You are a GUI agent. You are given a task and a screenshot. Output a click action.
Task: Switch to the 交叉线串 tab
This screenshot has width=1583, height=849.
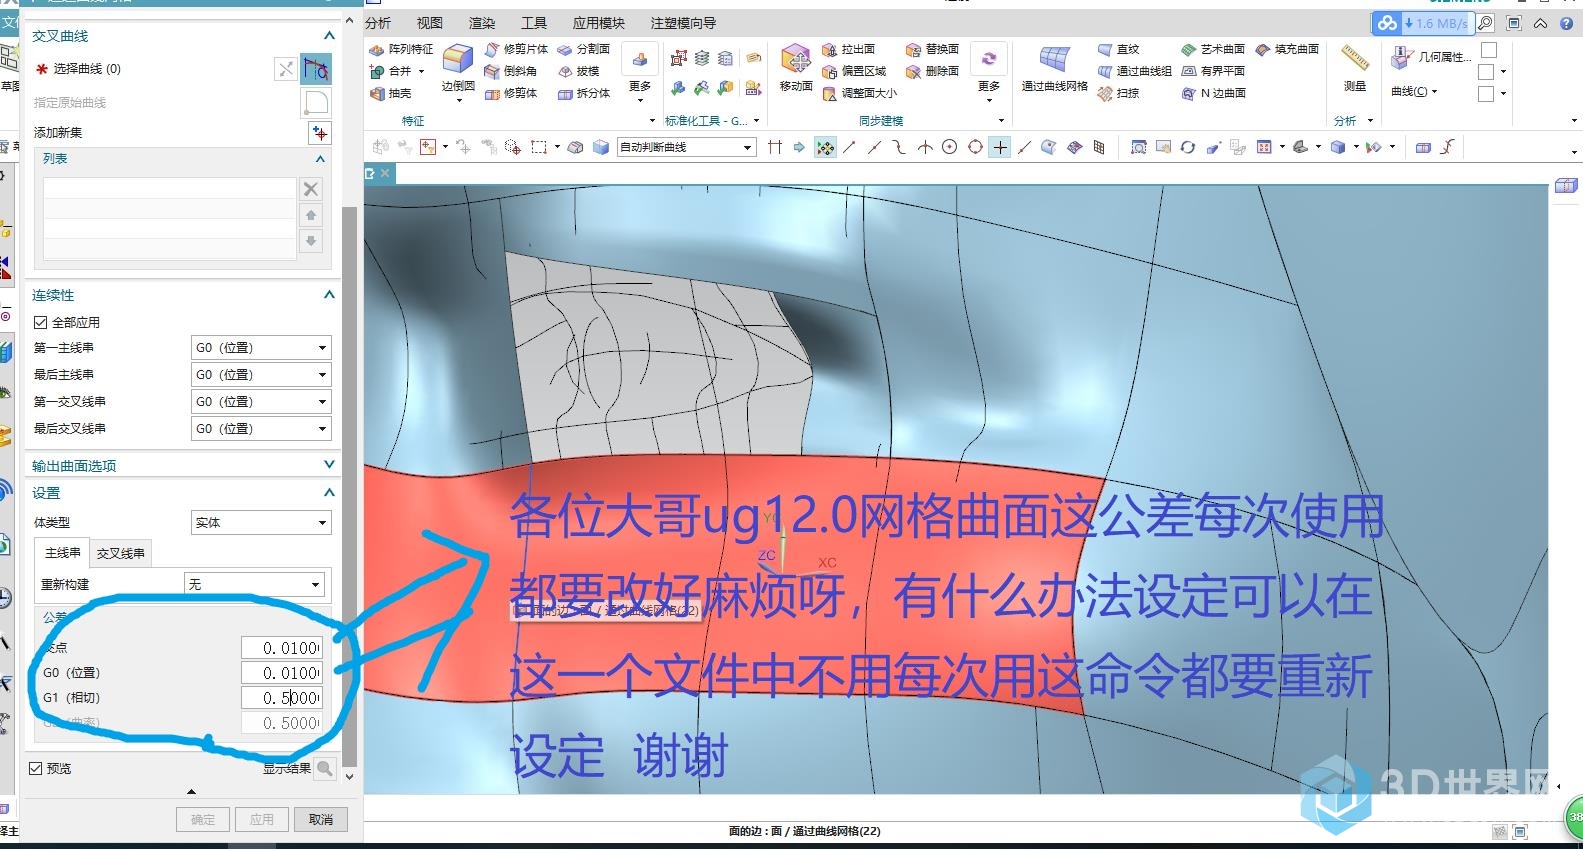[121, 553]
